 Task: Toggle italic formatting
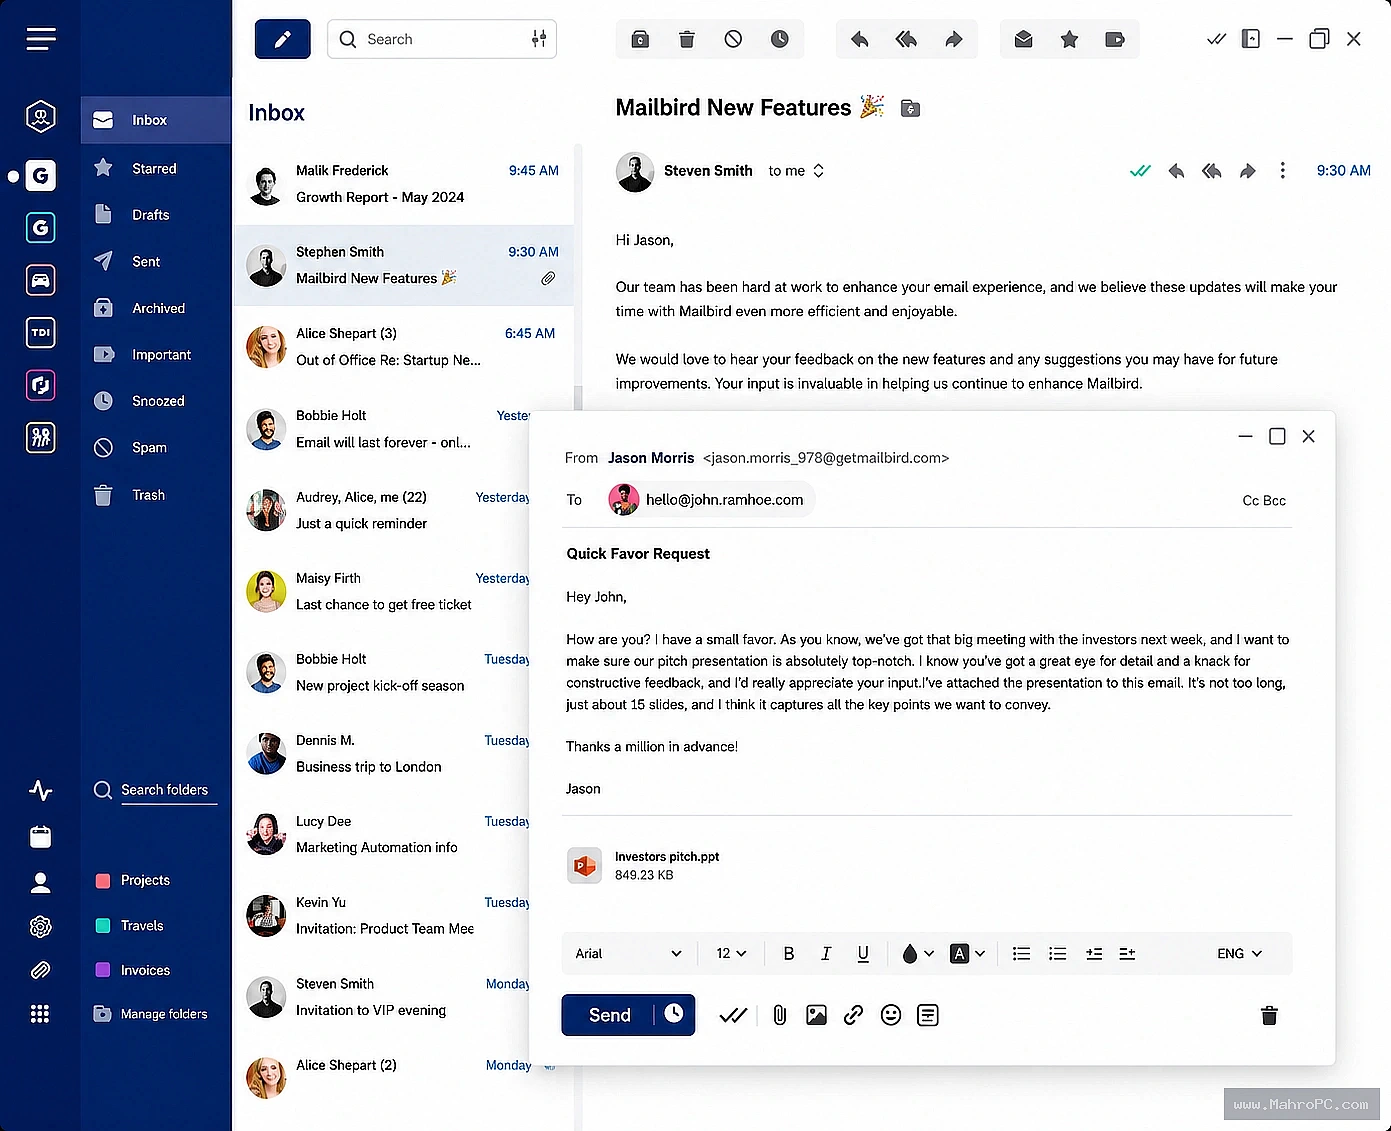click(826, 954)
